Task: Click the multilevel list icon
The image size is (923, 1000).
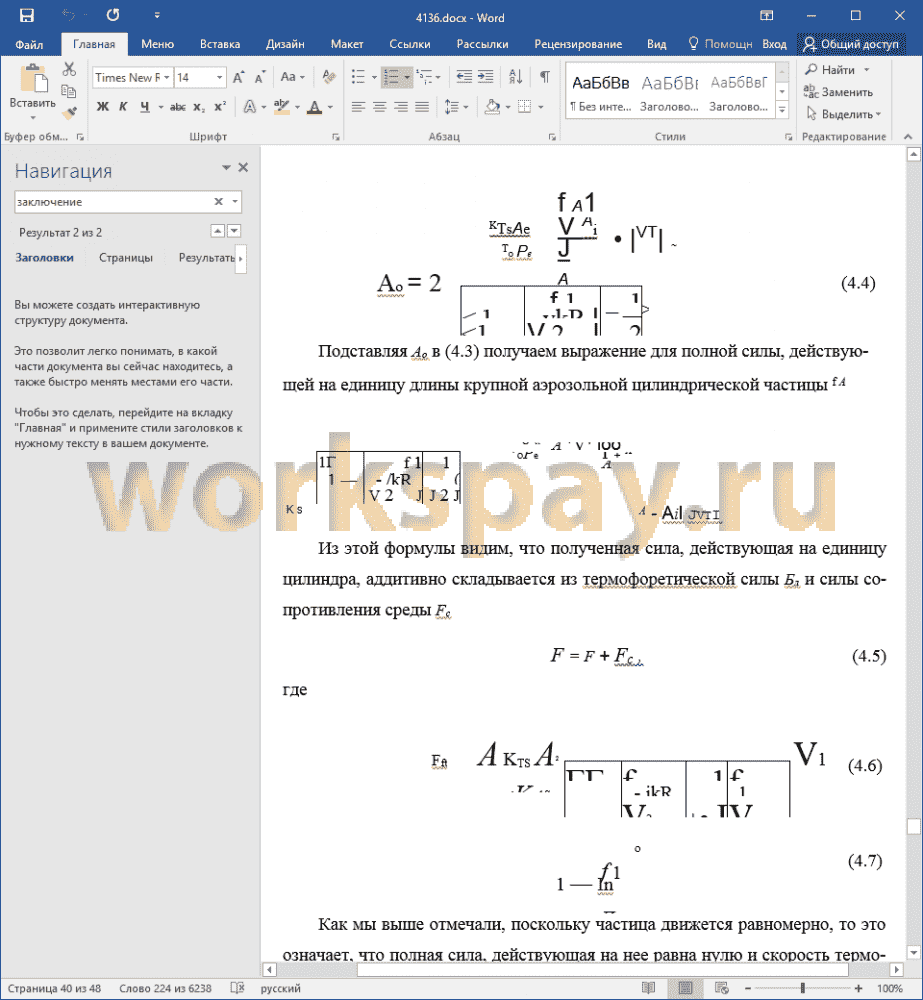Action: click(x=424, y=78)
